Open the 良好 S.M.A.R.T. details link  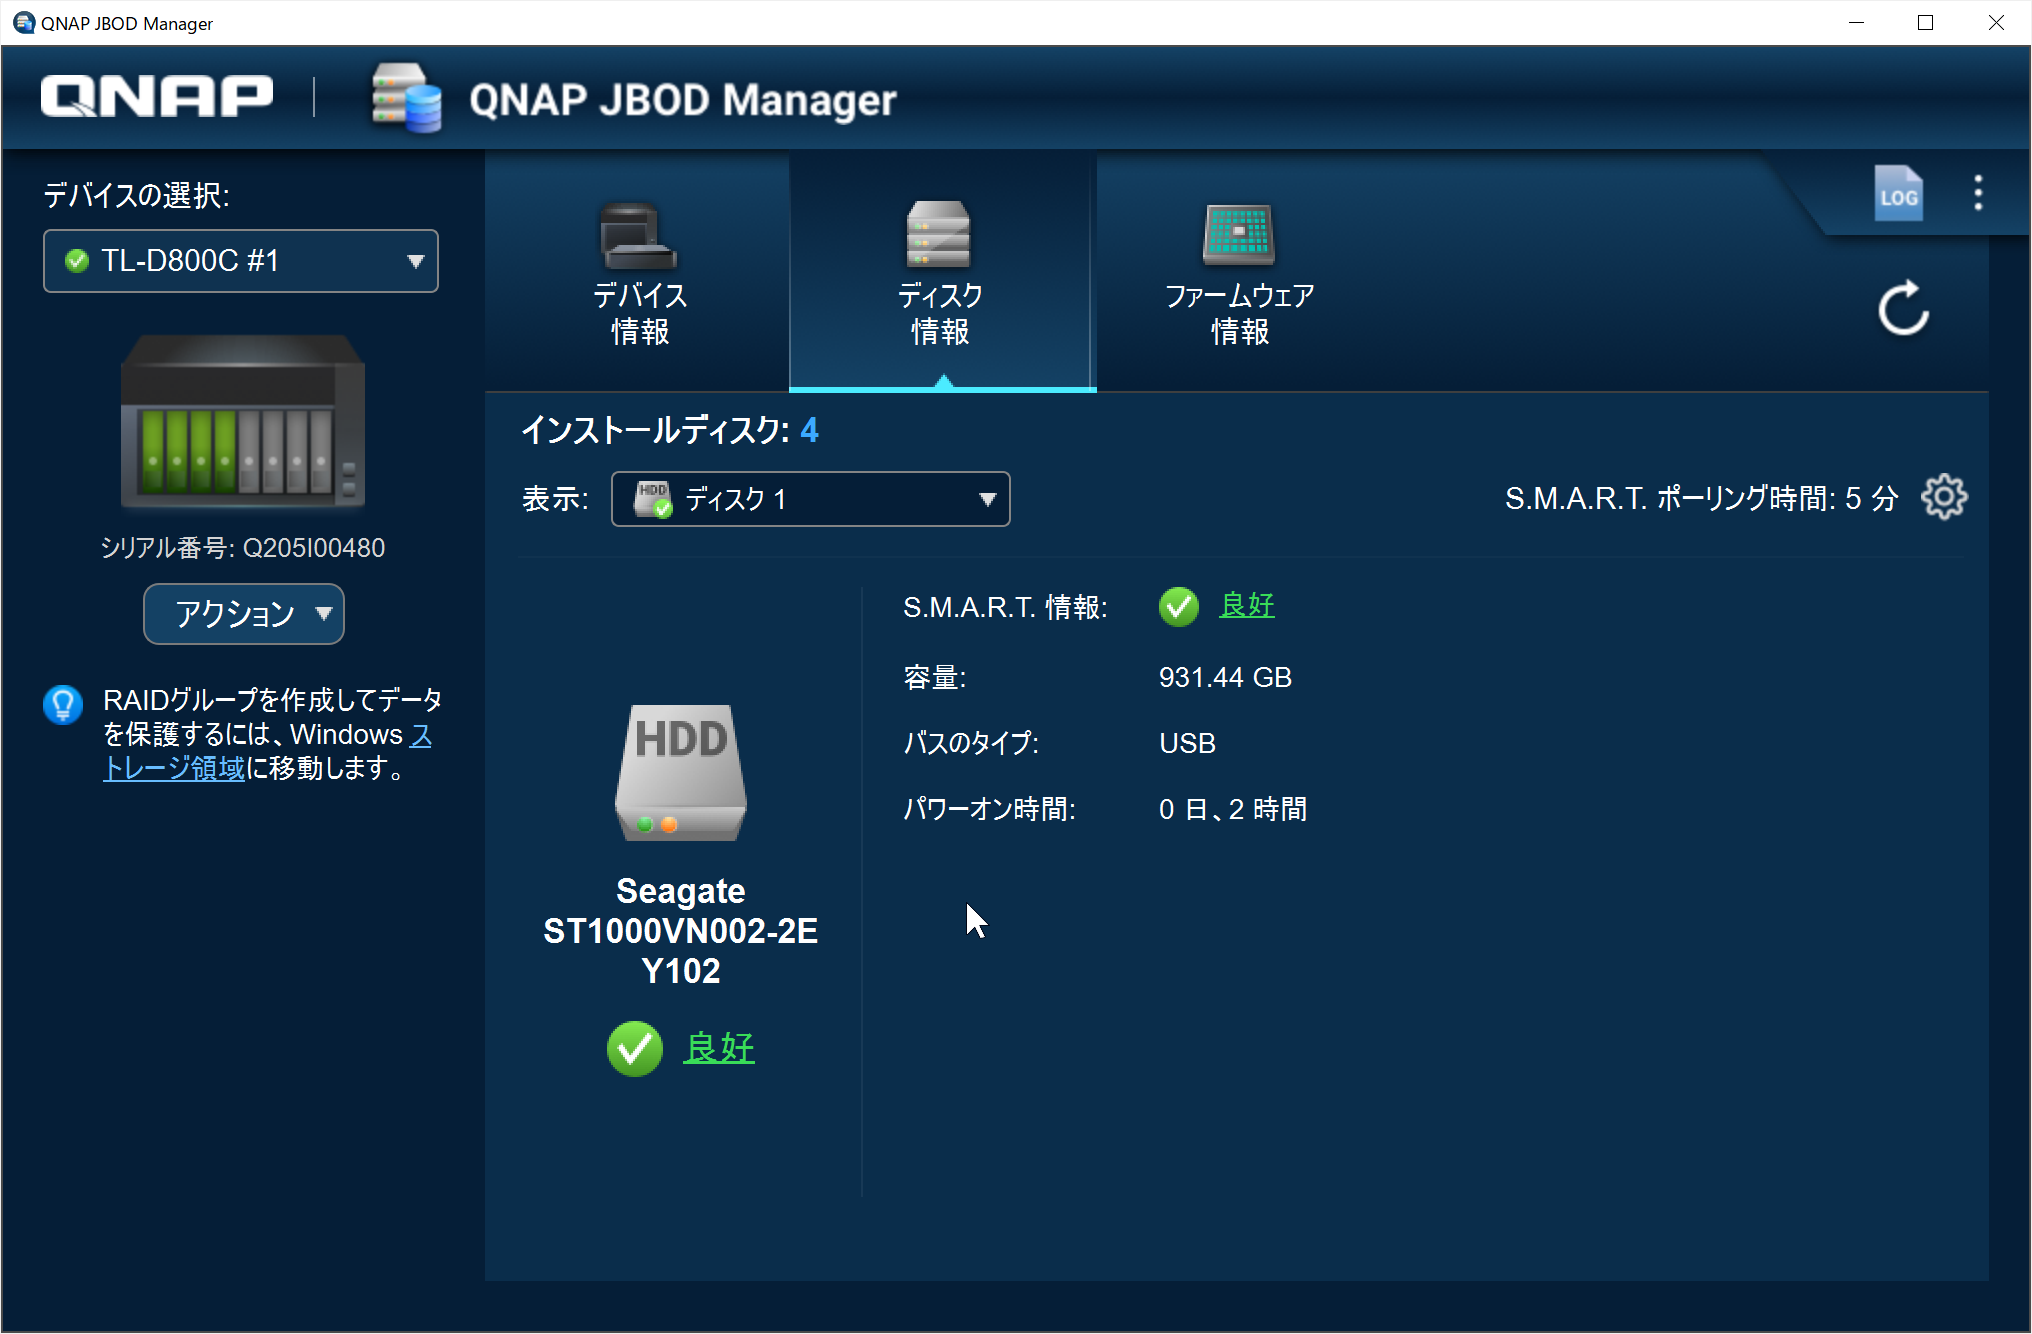(1246, 605)
